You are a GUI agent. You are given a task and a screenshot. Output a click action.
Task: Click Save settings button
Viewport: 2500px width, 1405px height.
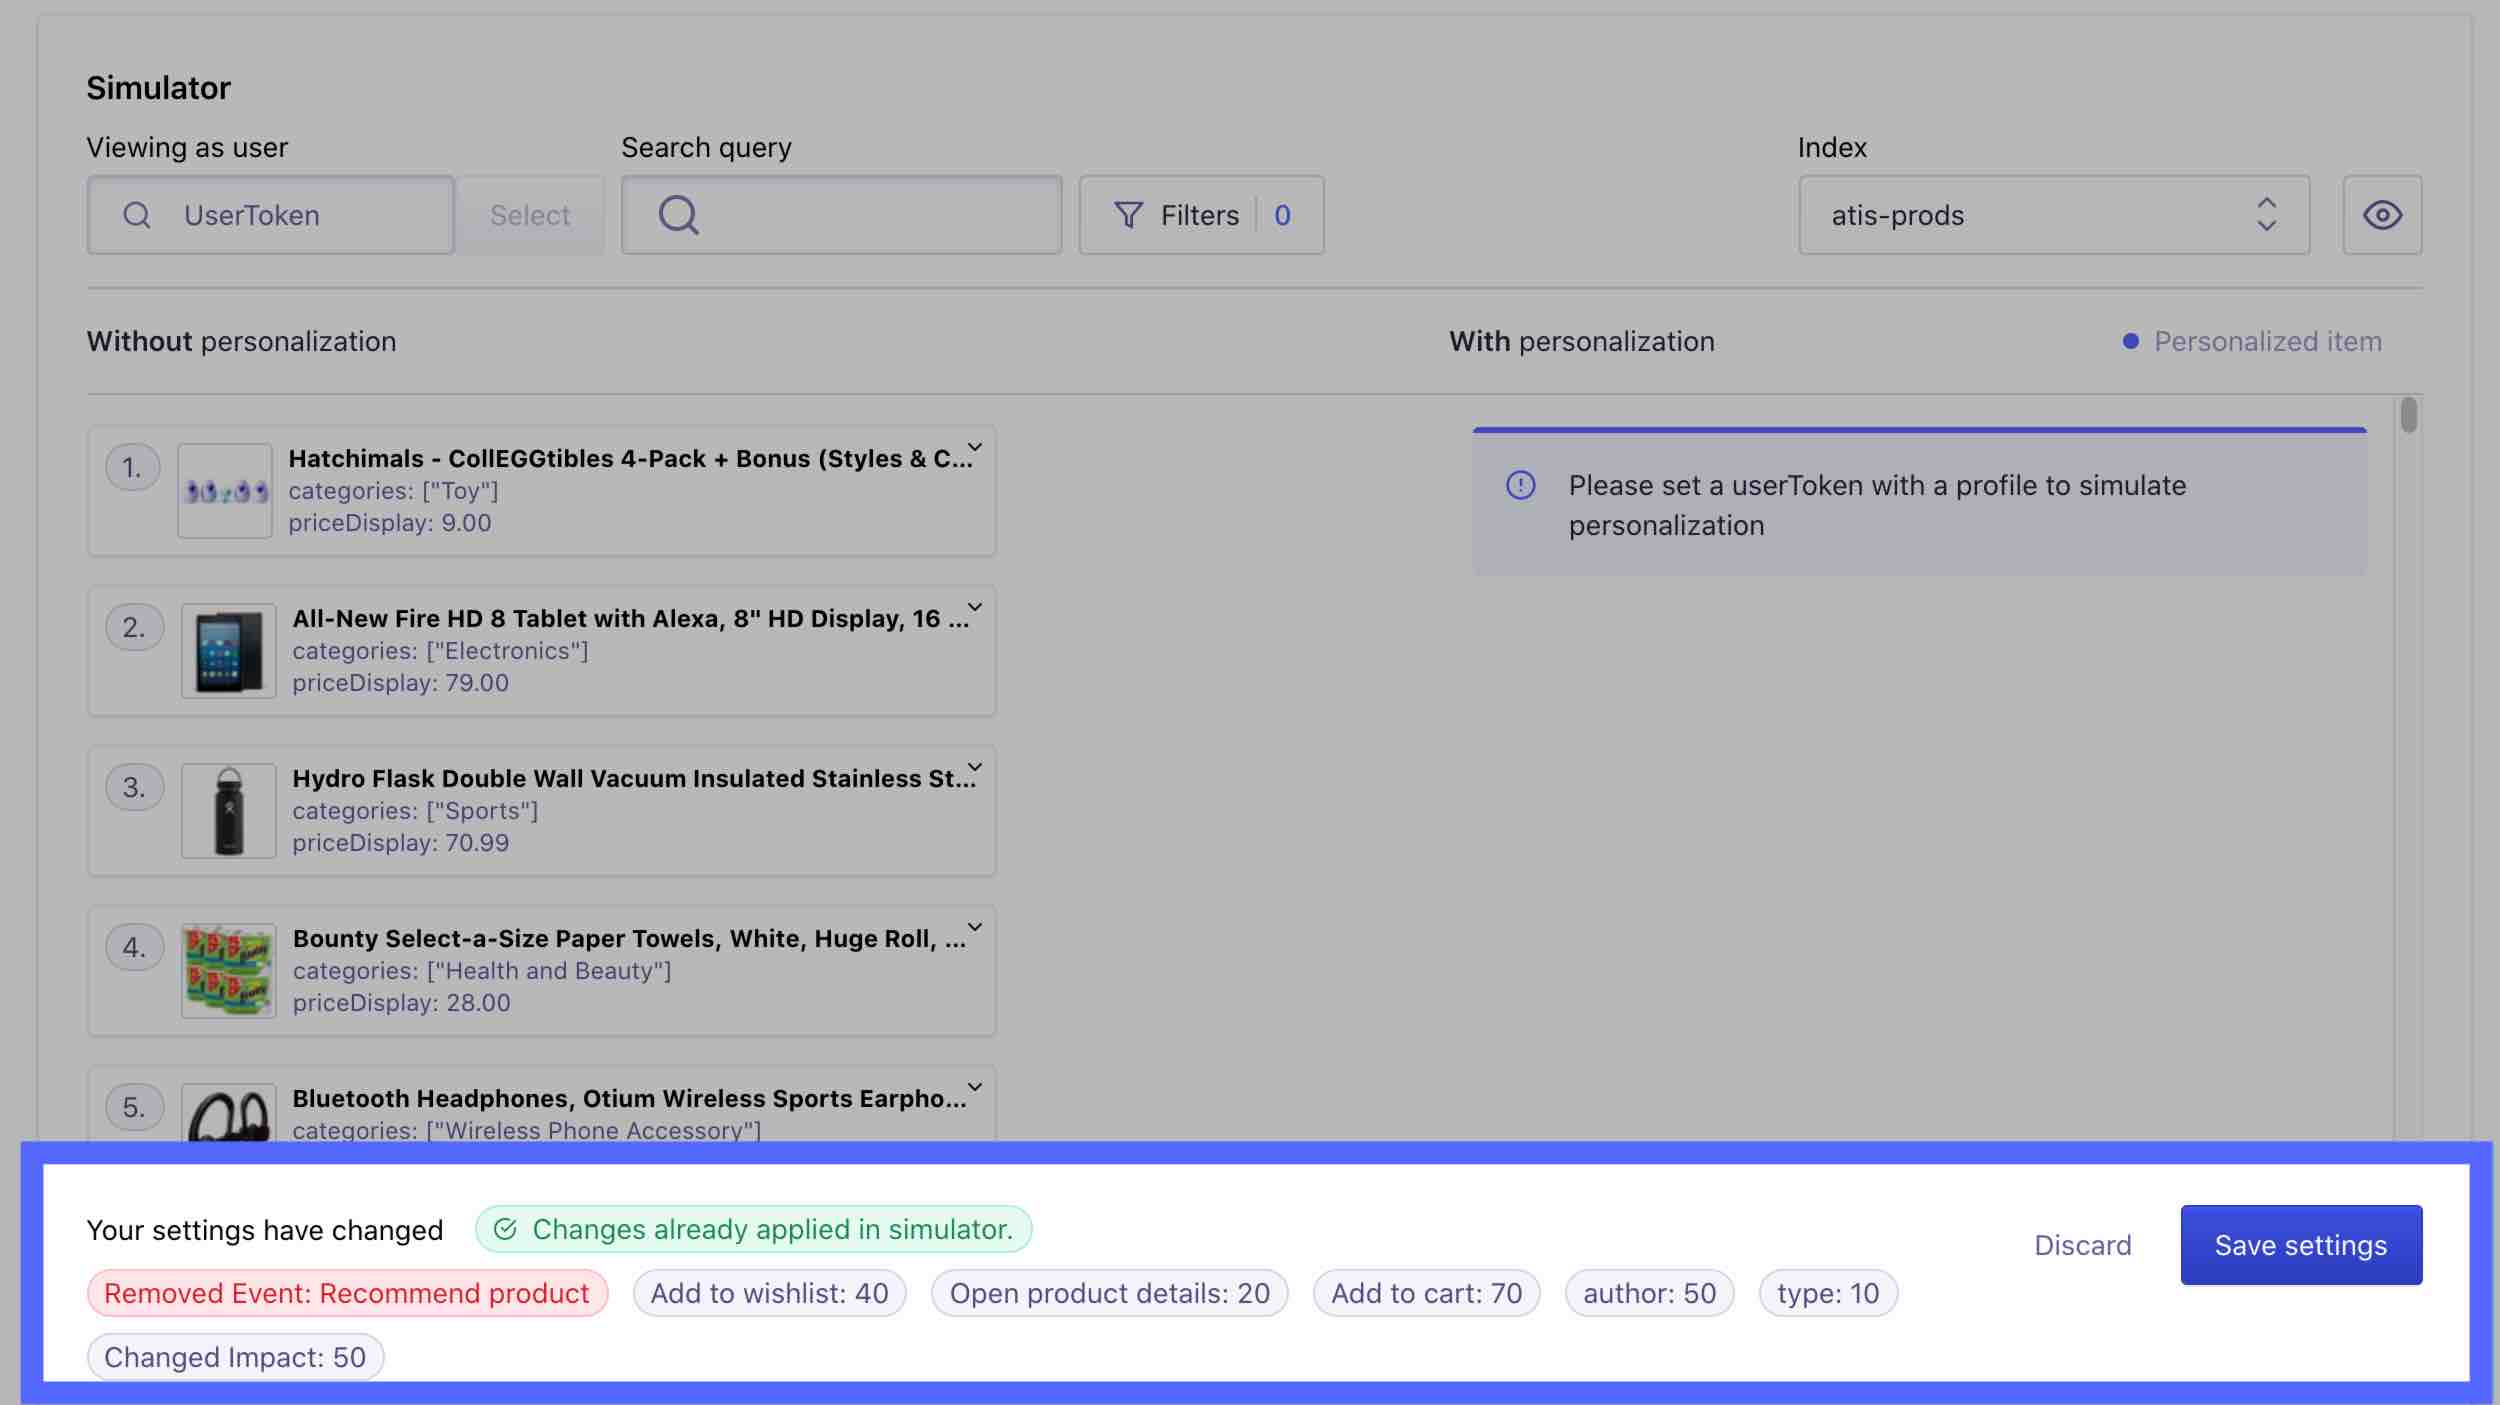(x=2299, y=1244)
